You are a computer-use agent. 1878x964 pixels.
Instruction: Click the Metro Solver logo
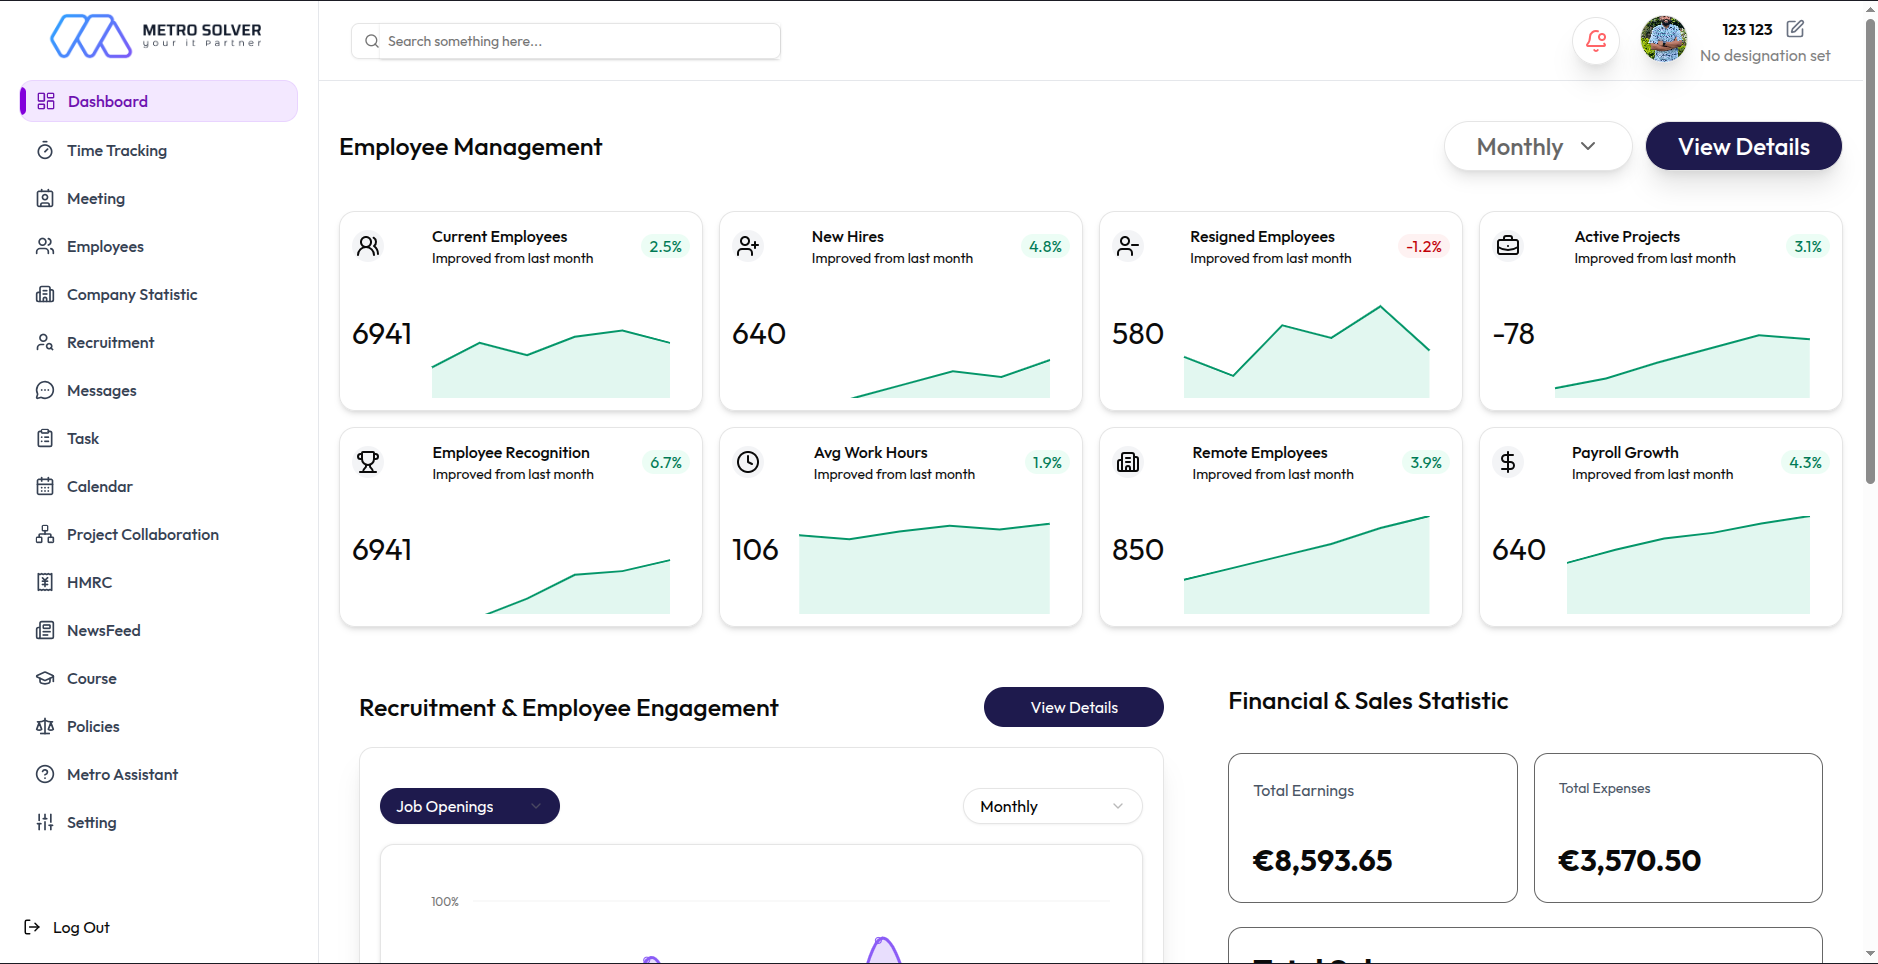(x=155, y=36)
